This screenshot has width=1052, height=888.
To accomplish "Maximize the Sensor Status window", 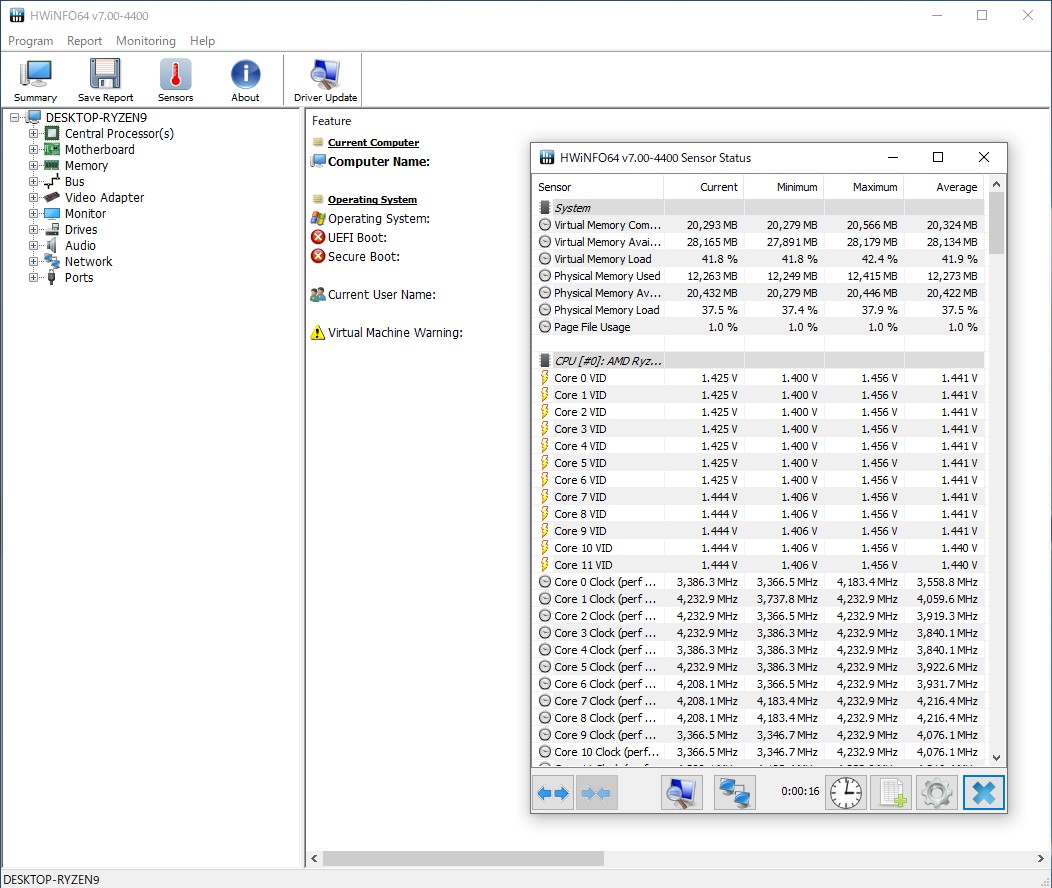I will click(x=938, y=157).
